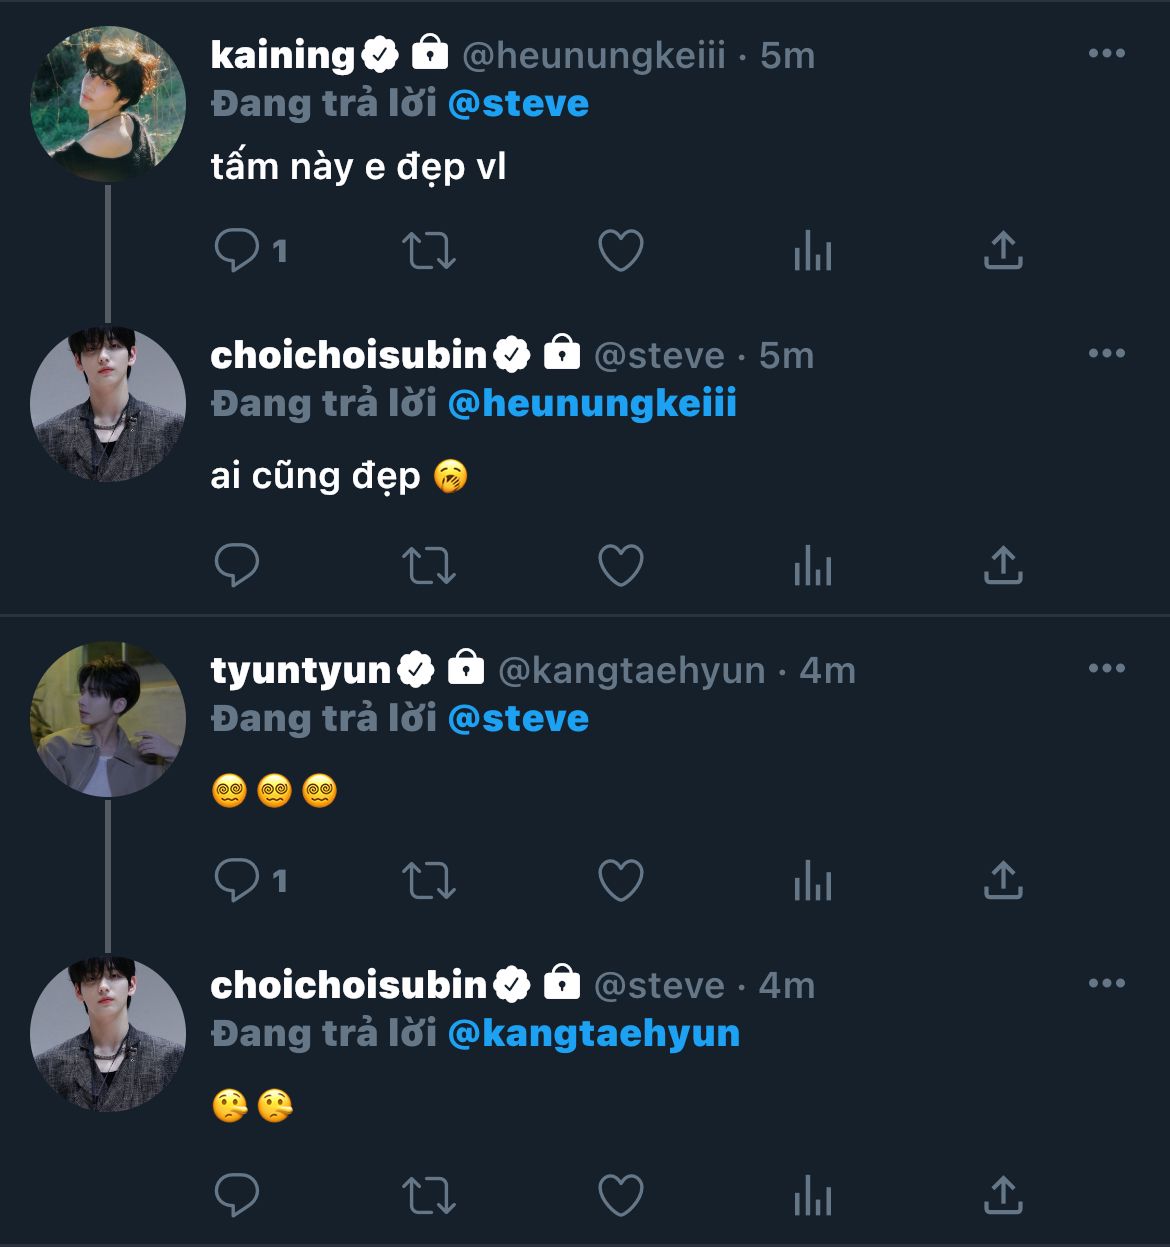Open more options on "ai cũng đẹp" tweet

pyautogui.click(x=1106, y=354)
